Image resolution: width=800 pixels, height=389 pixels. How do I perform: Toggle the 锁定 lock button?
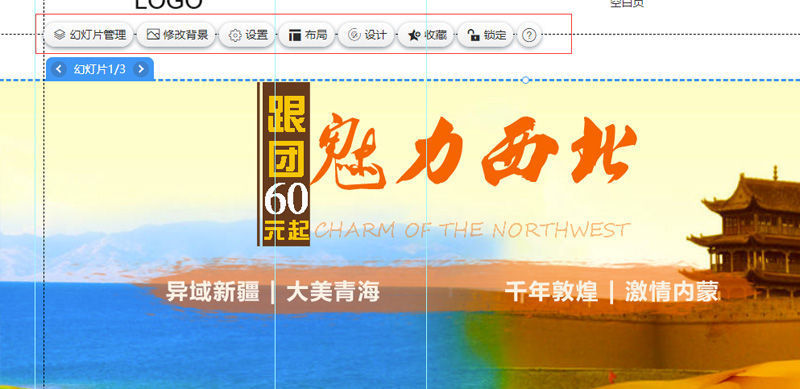486,35
